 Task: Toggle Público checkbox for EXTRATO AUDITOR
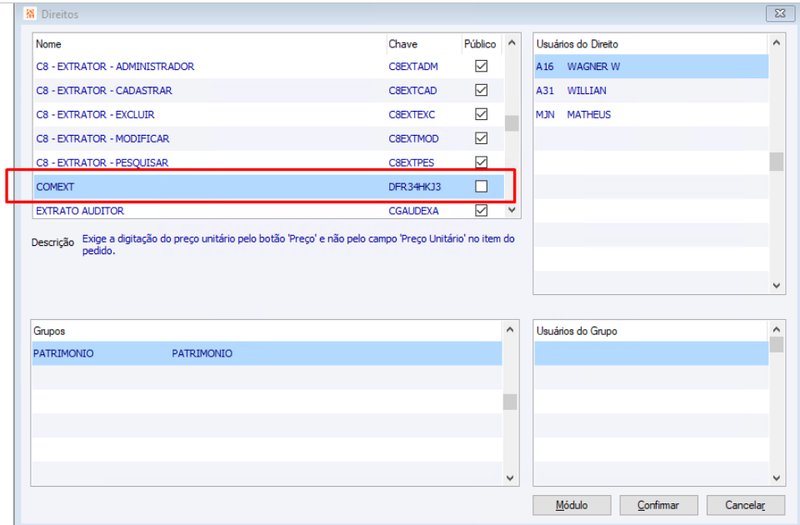tap(481, 210)
